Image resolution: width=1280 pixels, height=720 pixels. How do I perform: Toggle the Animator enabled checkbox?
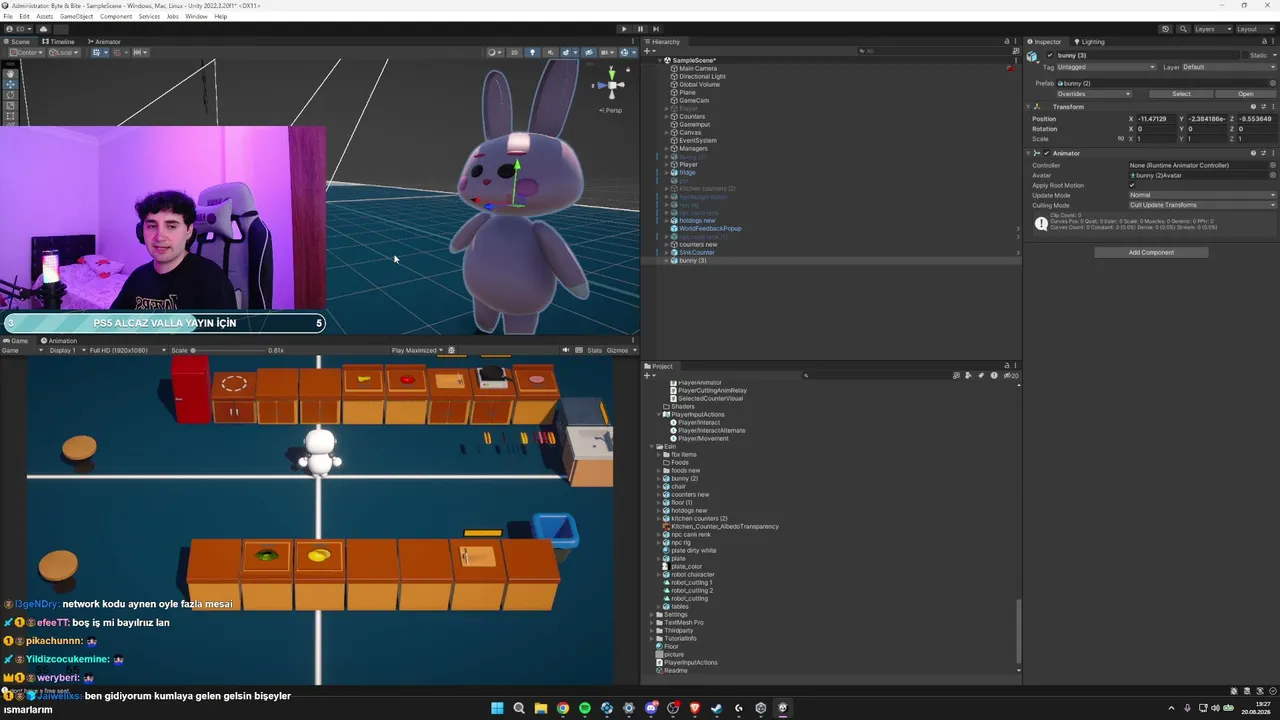(x=1047, y=153)
